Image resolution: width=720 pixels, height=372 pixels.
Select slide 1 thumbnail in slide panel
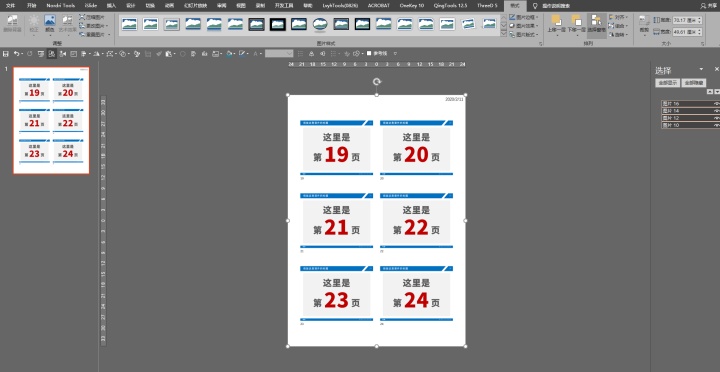[51, 120]
